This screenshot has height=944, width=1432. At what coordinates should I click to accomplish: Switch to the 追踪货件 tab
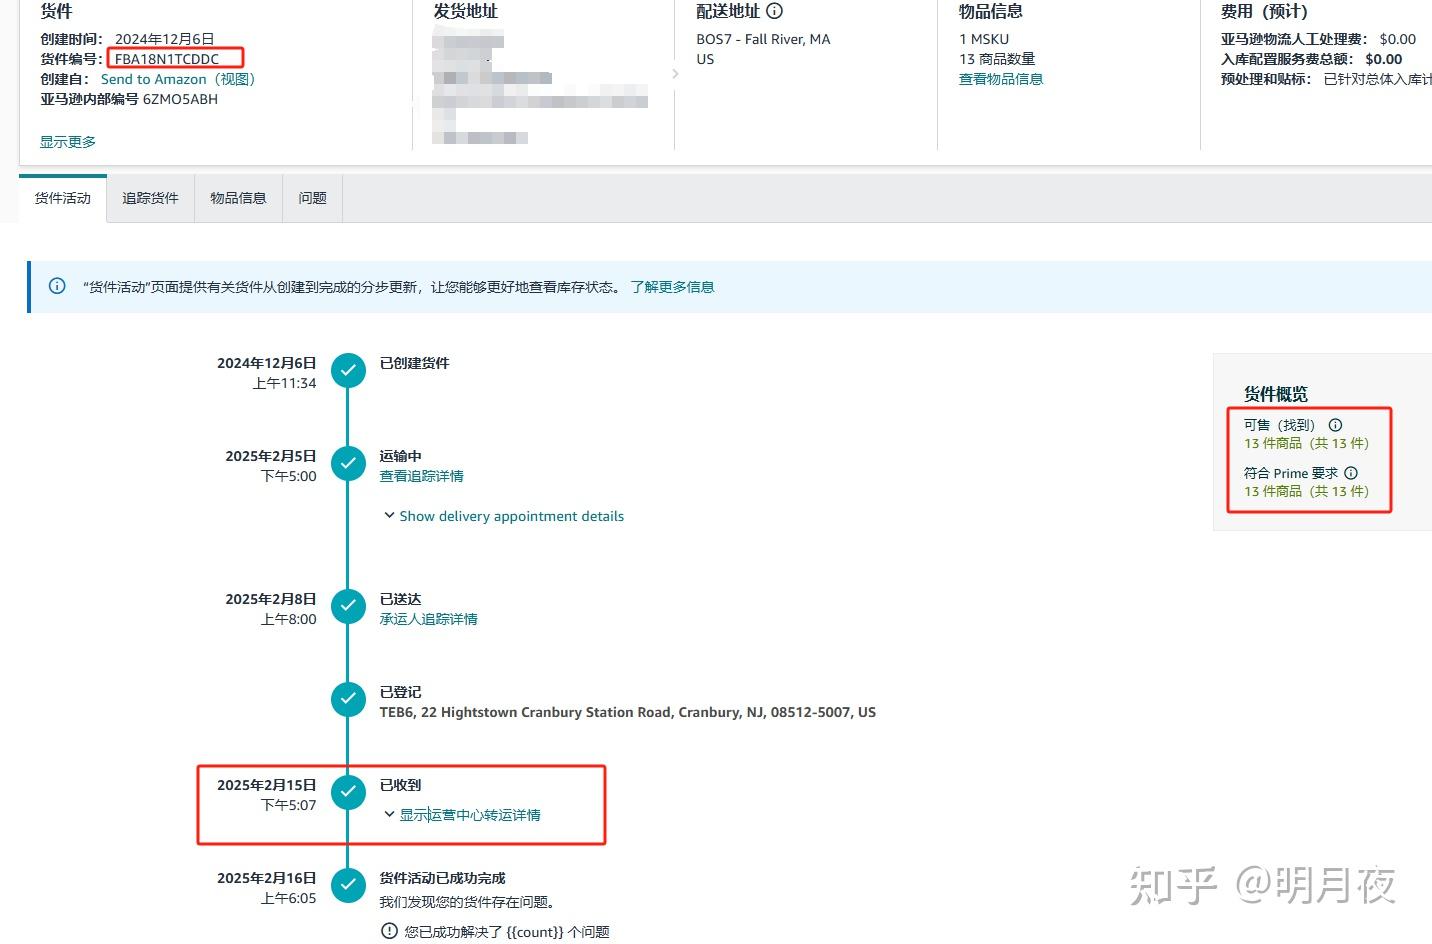click(150, 198)
